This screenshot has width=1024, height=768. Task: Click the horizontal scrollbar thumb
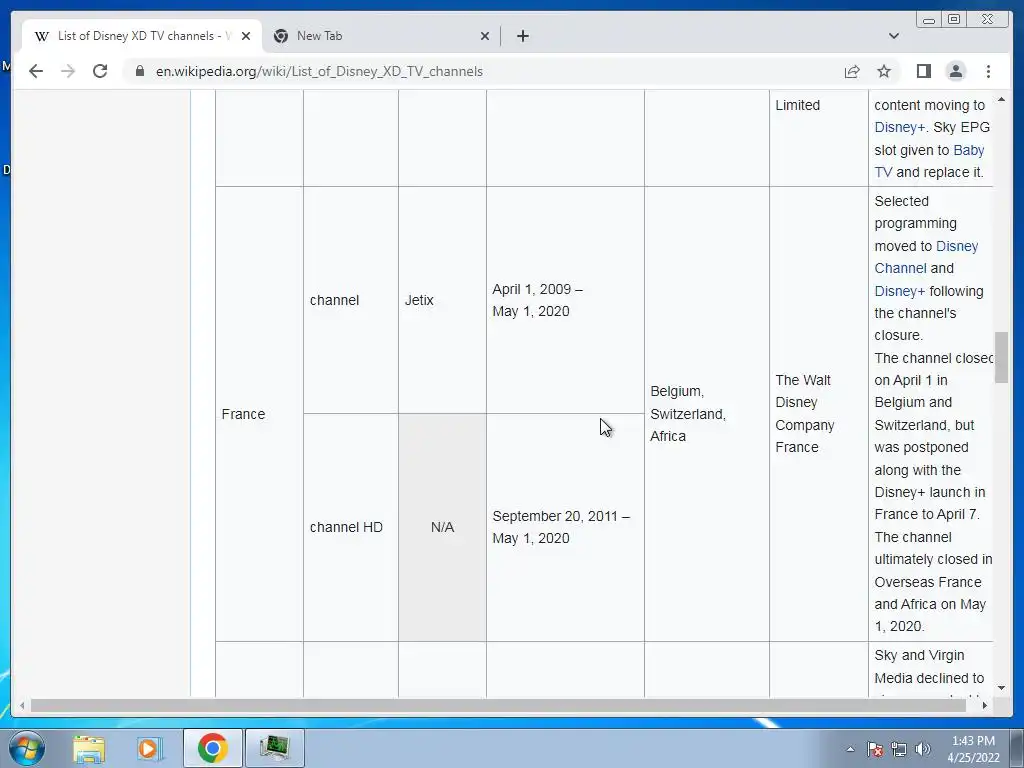[498, 705]
